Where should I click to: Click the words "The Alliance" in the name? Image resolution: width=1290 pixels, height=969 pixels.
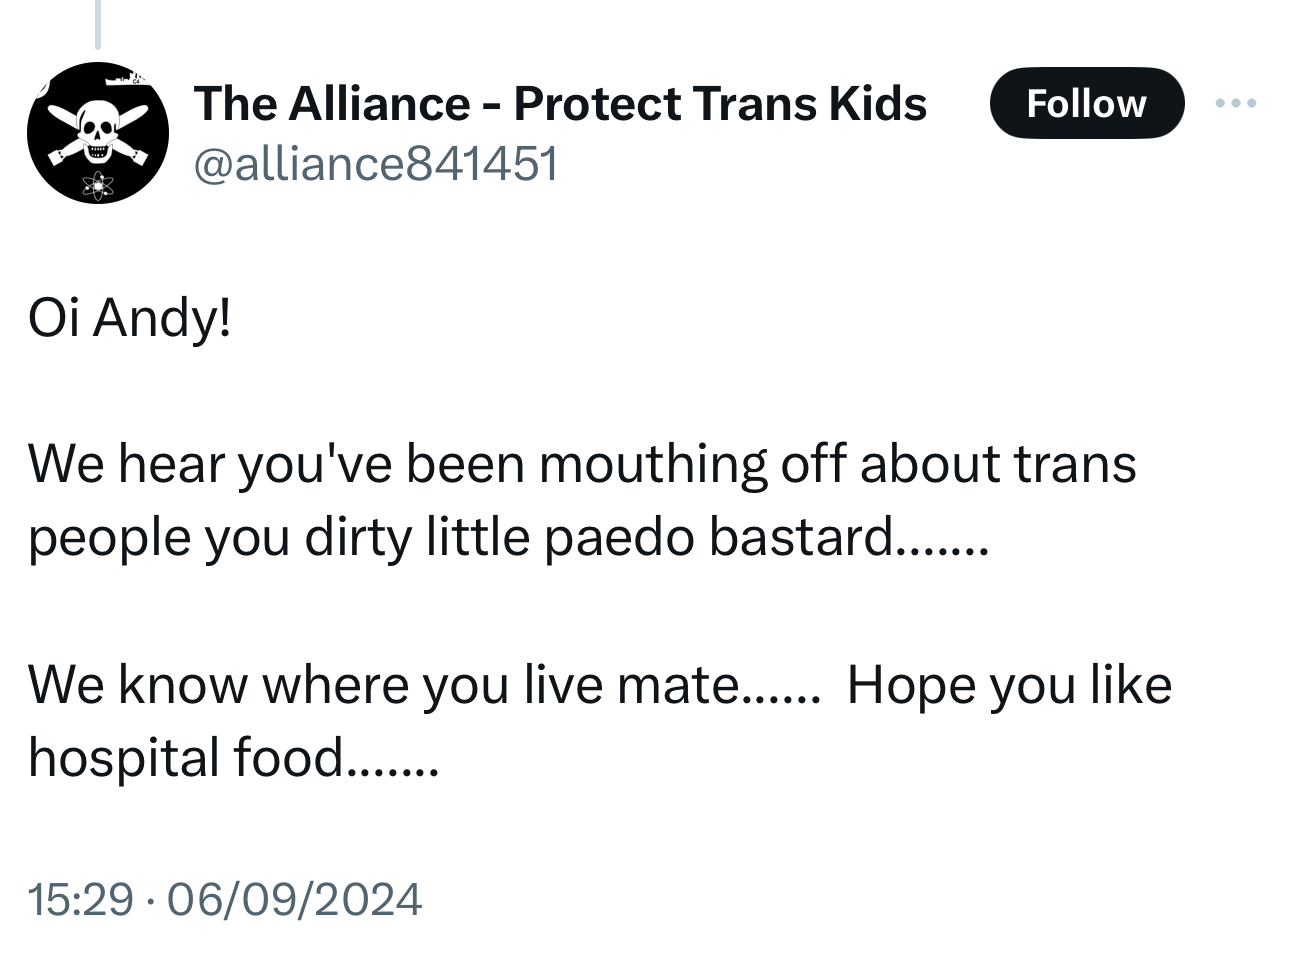332,103
